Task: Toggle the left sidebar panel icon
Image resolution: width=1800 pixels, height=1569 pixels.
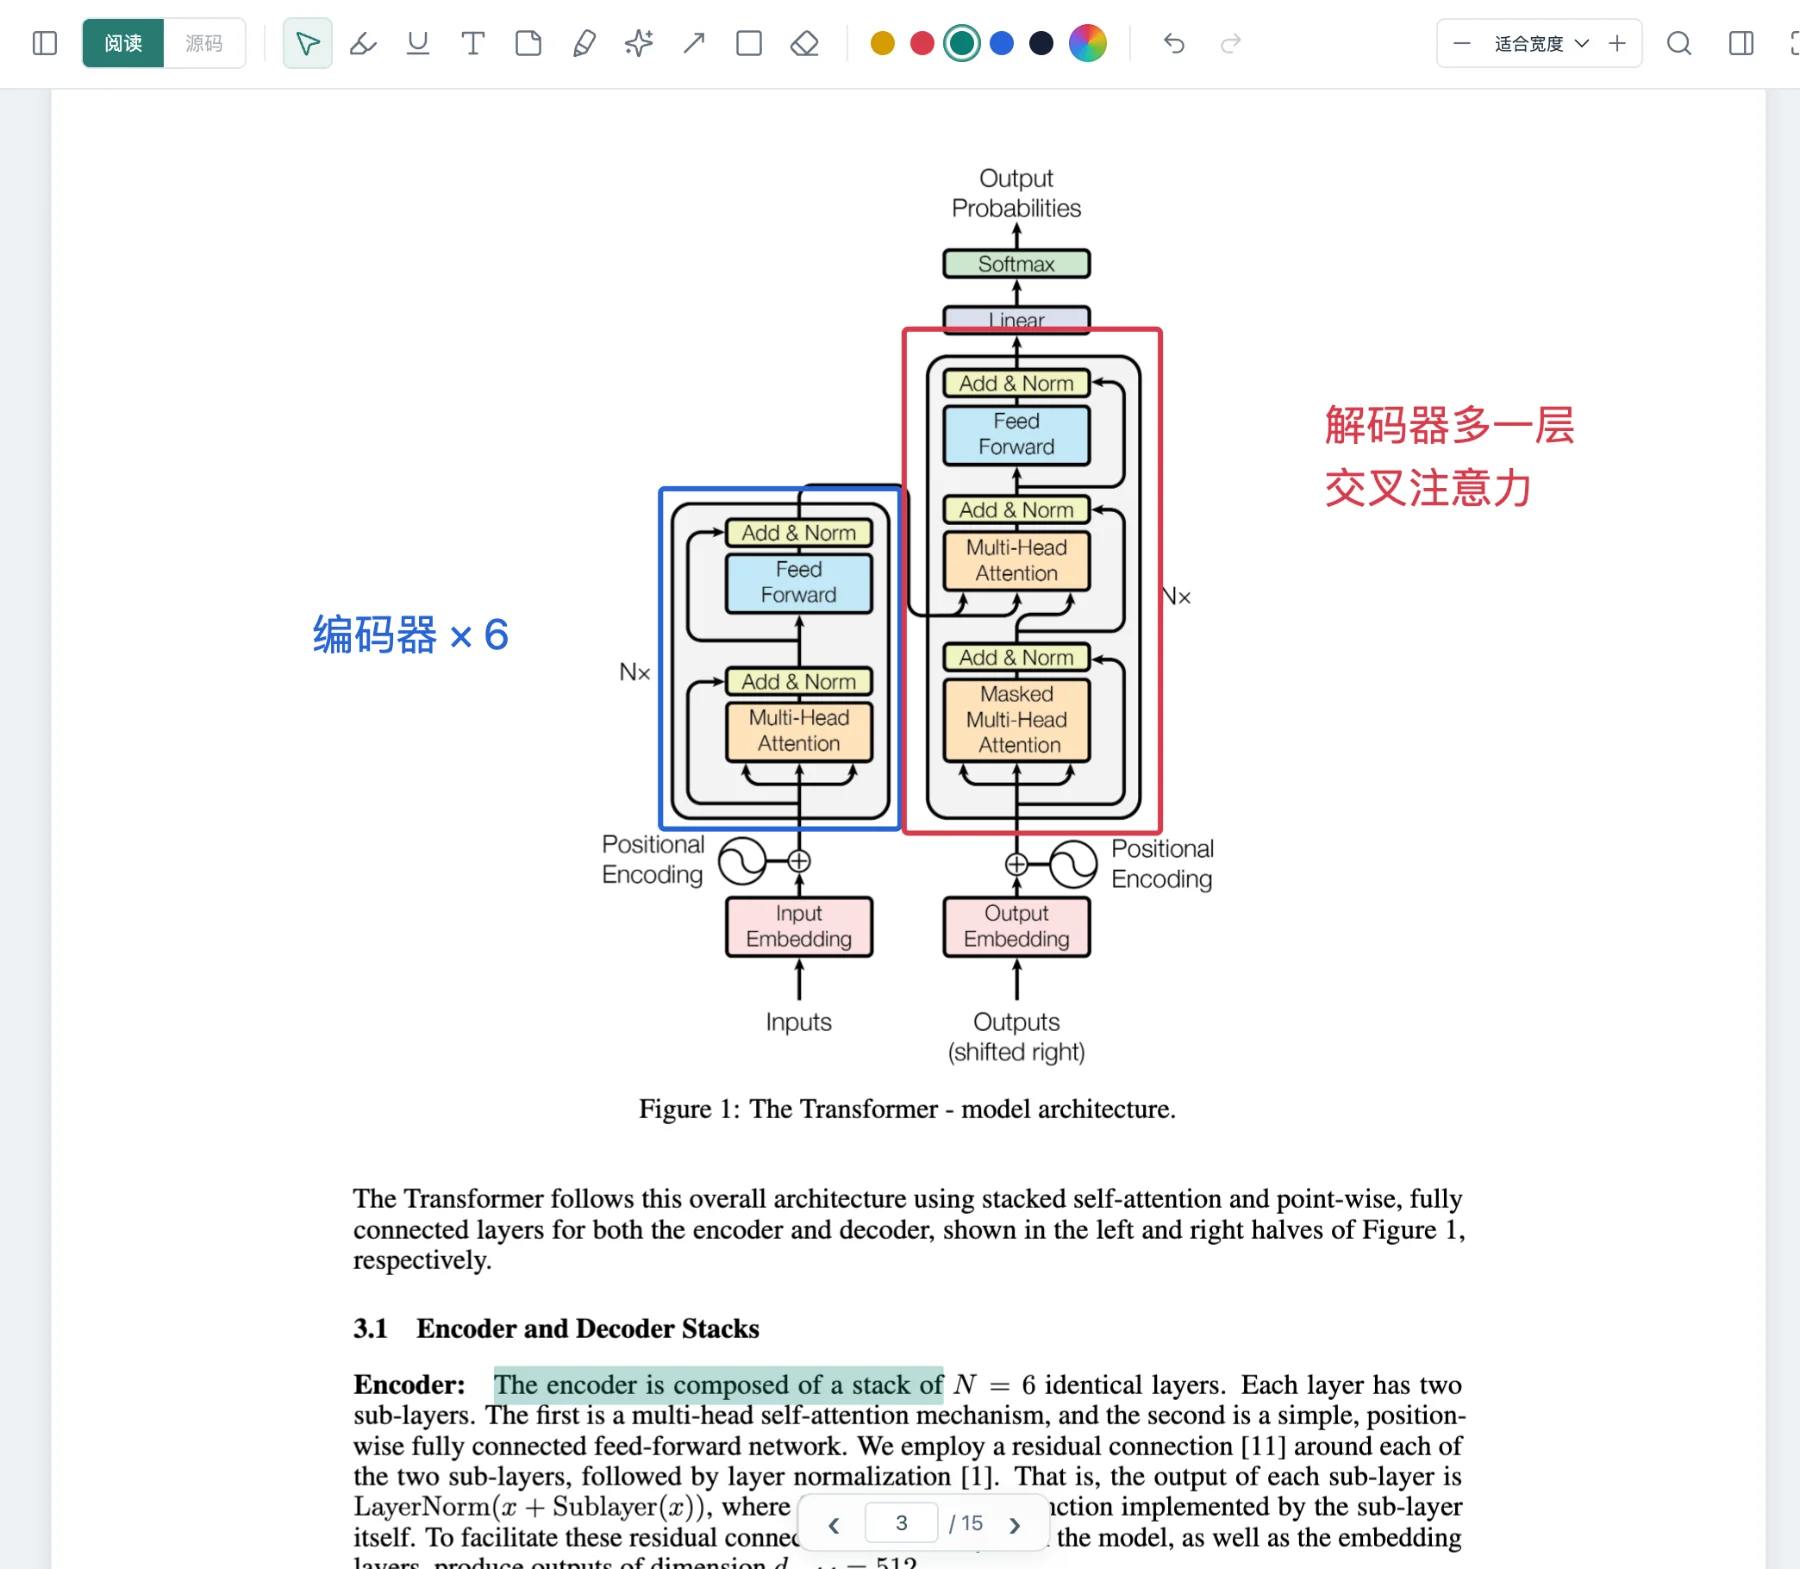Action: [x=45, y=43]
